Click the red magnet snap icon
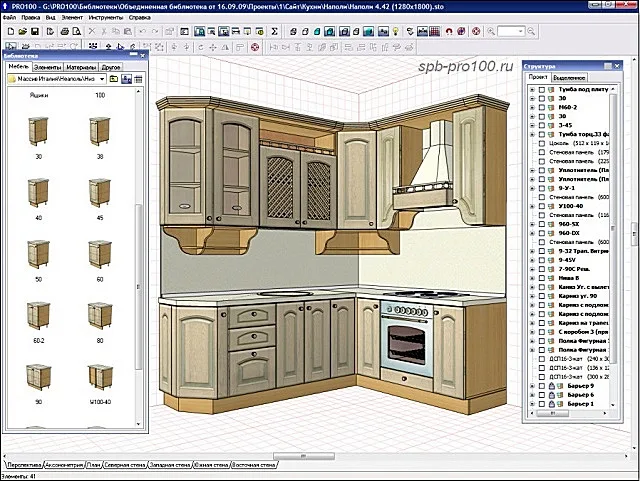The height and width of the screenshot is (481, 640). tap(449, 31)
